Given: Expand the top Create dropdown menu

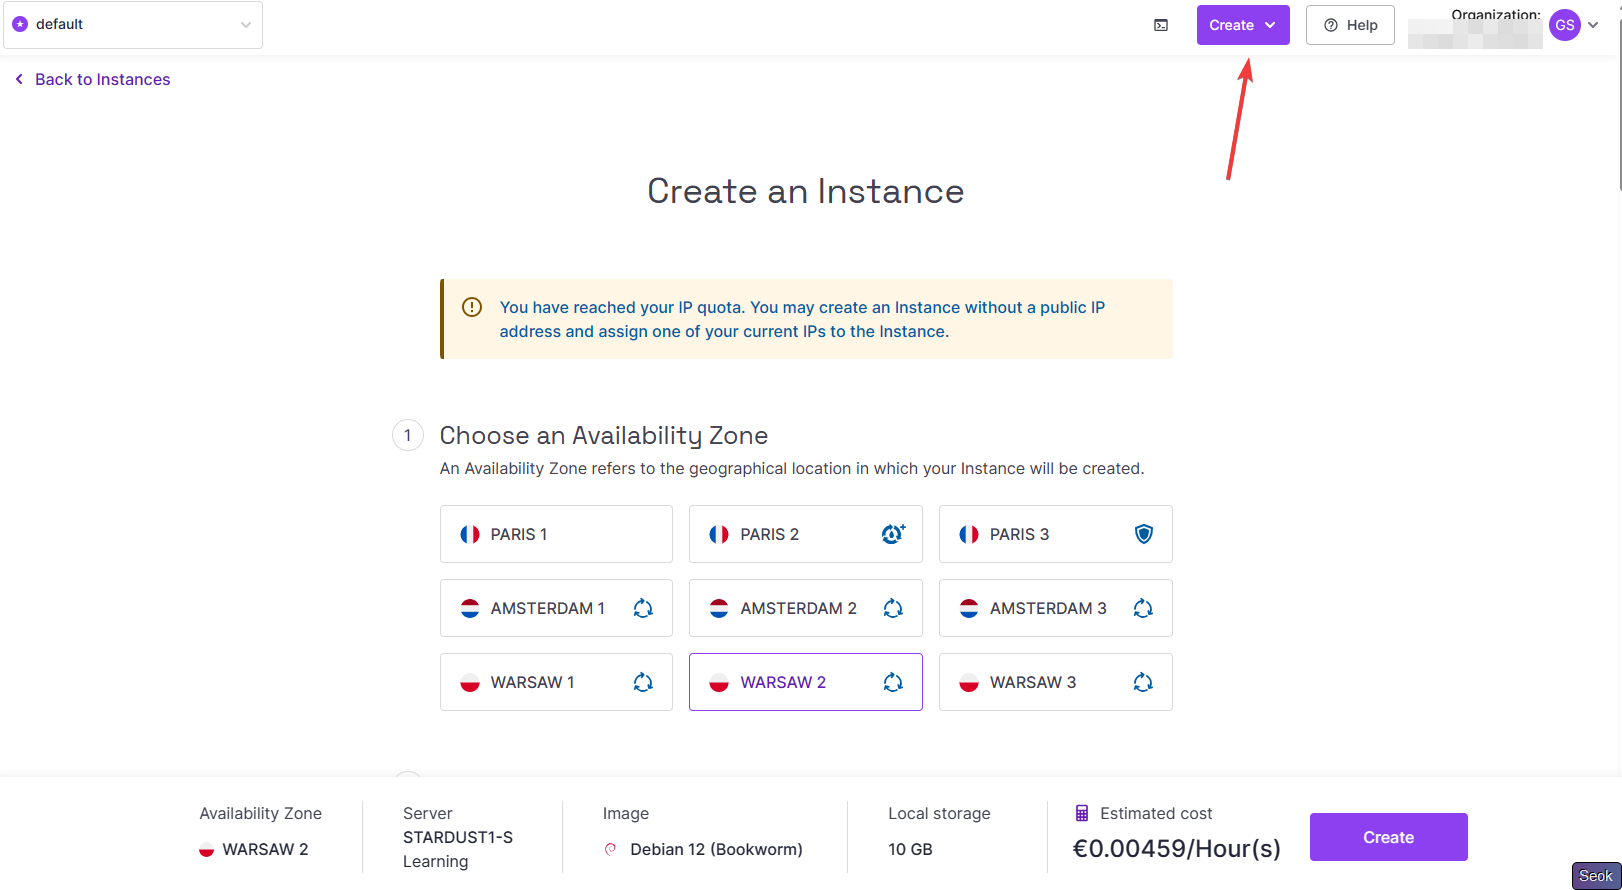Looking at the screenshot, I should [x=1242, y=25].
